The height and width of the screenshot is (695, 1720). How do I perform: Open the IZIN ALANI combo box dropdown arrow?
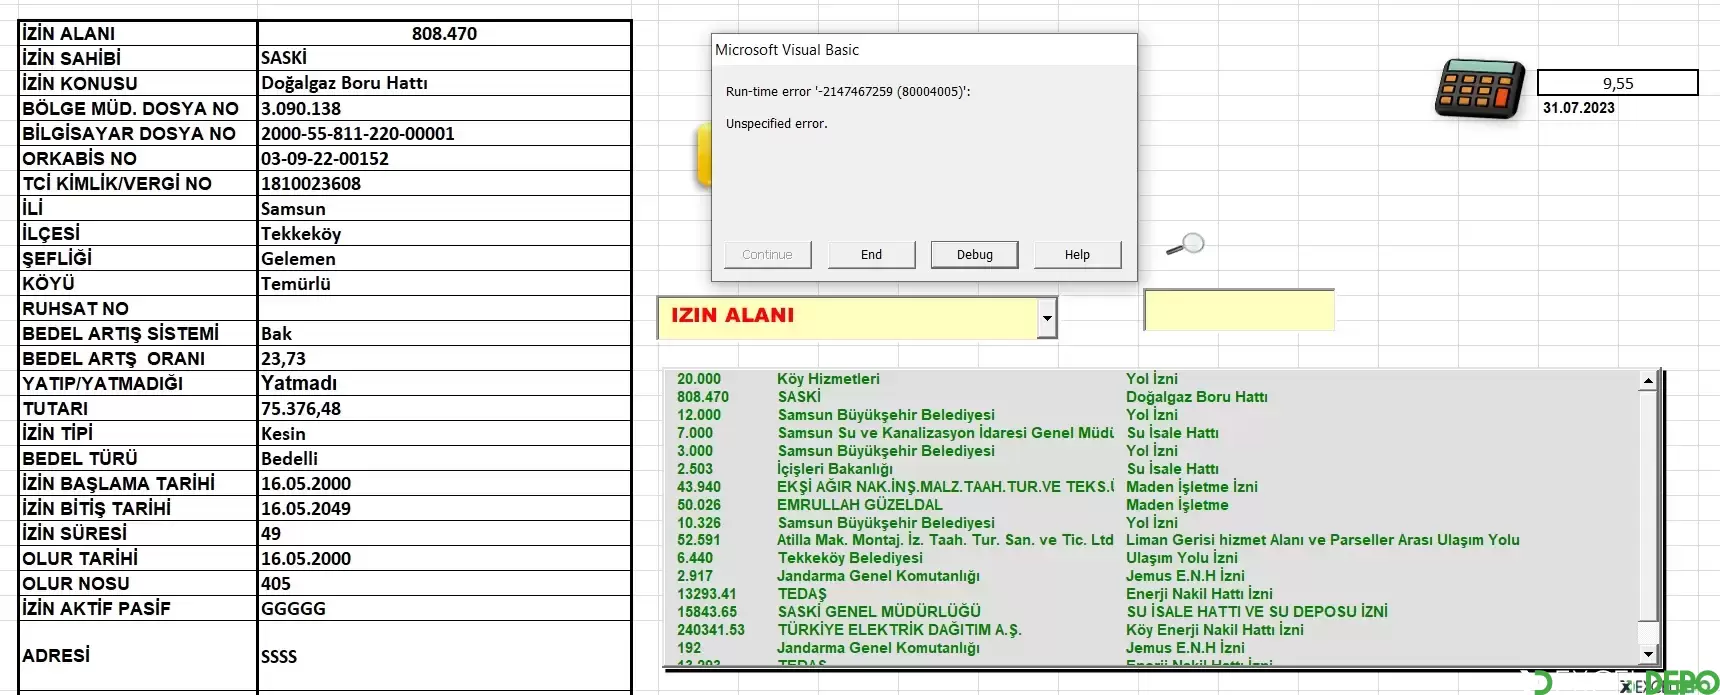coord(1046,319)
